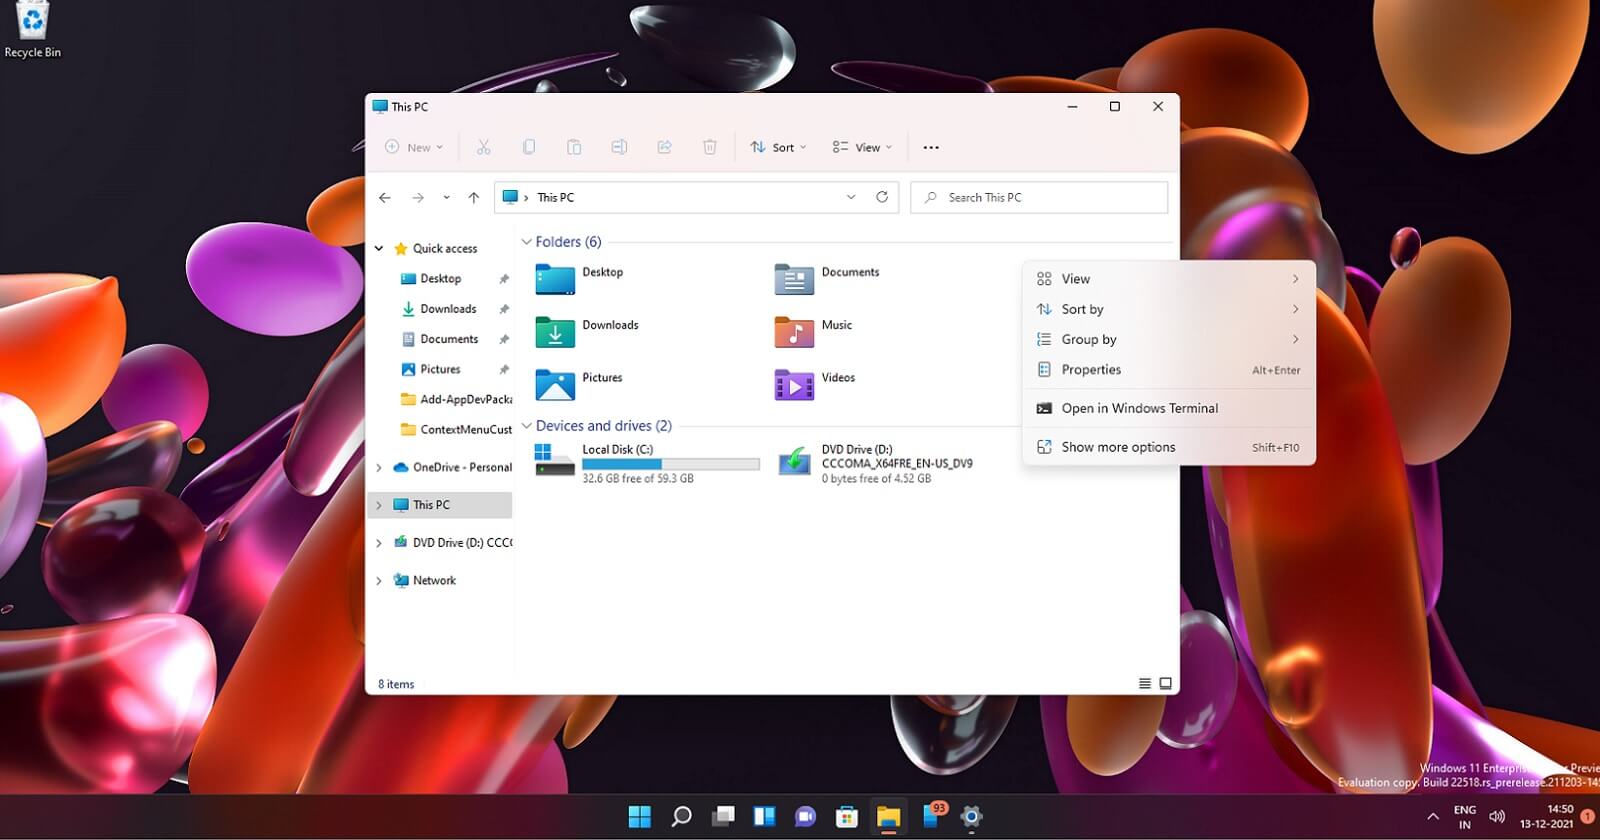Switch to large thumbnails view in status bar
Screen dimensions: 1600x840
coord(1165,684)
